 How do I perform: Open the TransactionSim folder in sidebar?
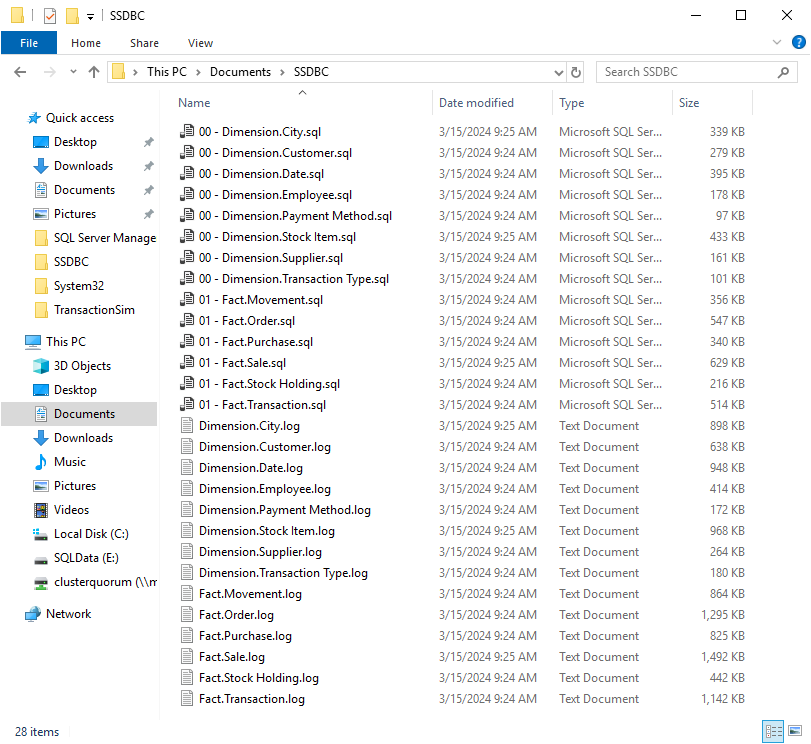[94, 310]
